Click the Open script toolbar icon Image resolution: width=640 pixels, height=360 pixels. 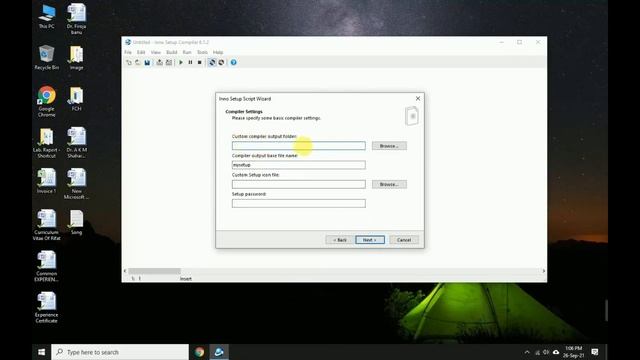click(138, 62)
